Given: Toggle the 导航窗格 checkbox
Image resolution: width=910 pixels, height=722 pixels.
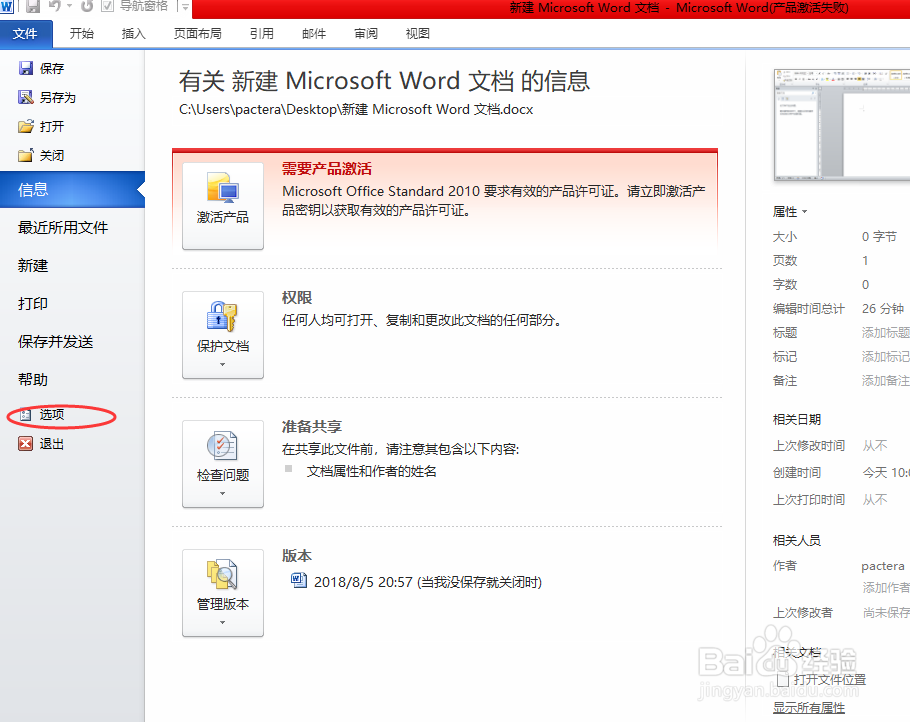Looking at the screenshot, I should pyautogui.click(x=107, y=6).
